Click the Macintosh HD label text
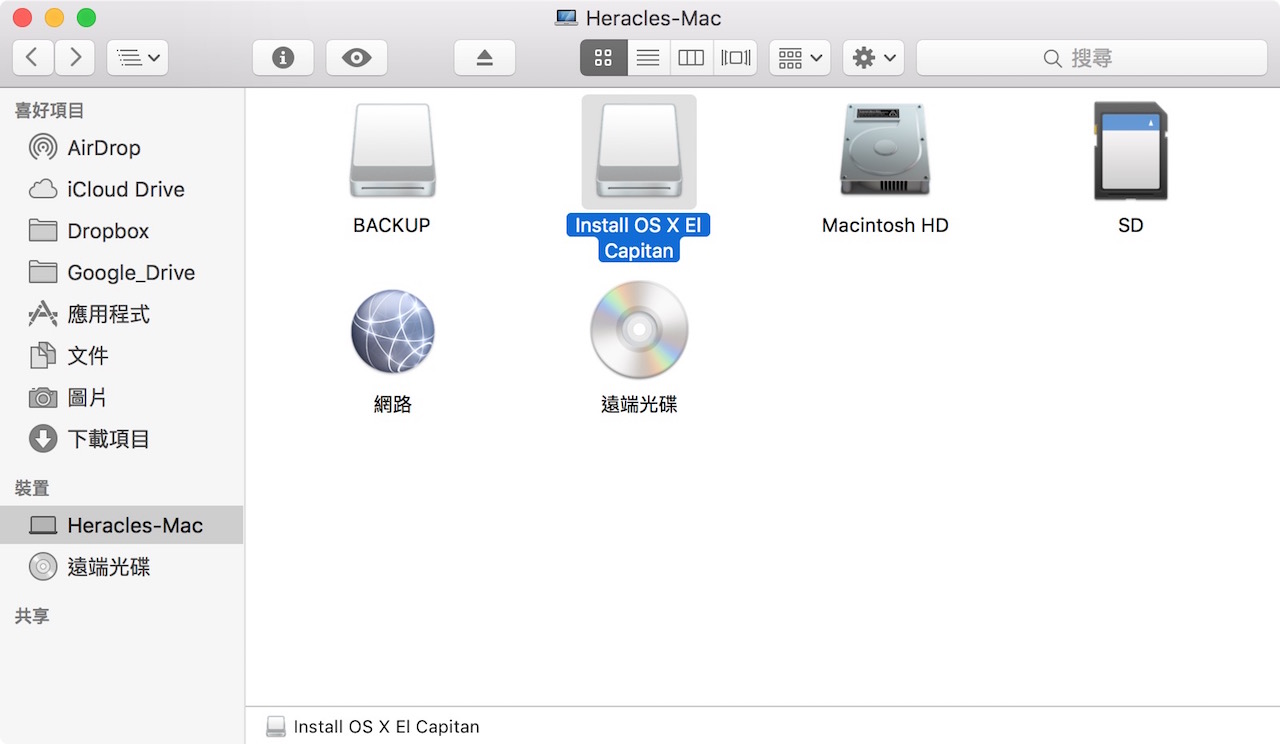Viewport: 1280px width, 744px height. tap(885, 226)
